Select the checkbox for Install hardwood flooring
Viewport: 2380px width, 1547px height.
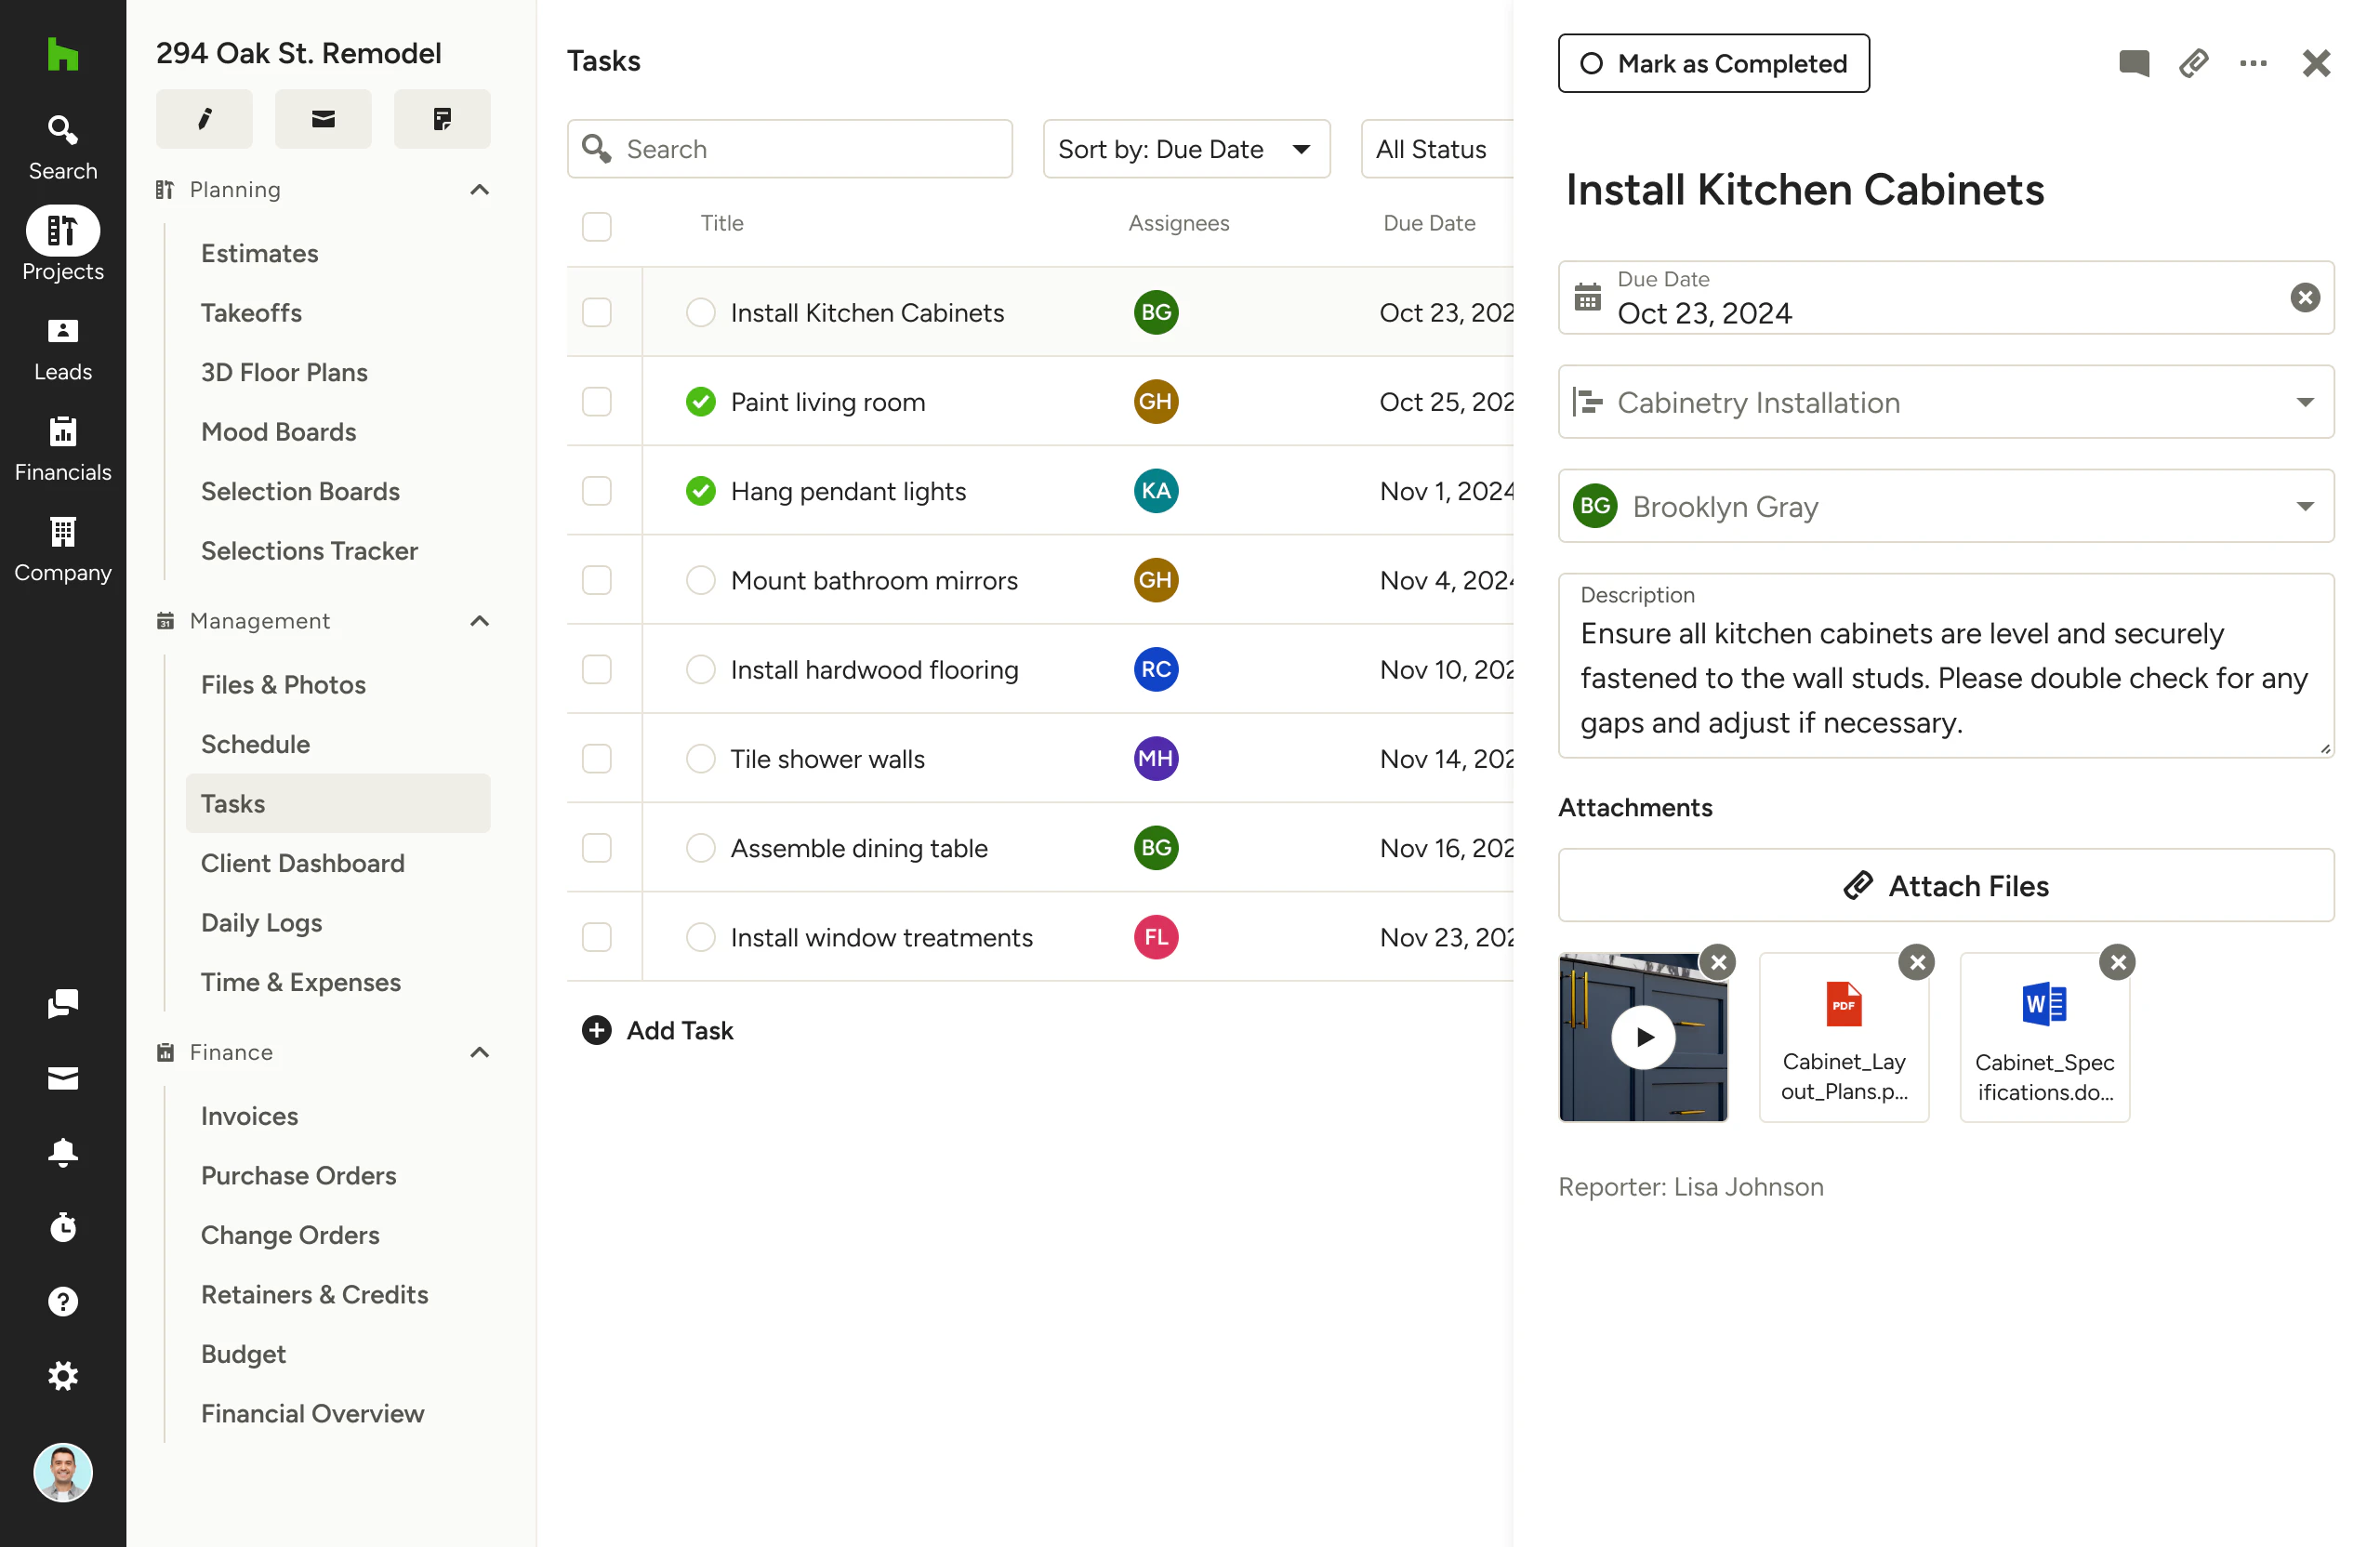(596, 669)
